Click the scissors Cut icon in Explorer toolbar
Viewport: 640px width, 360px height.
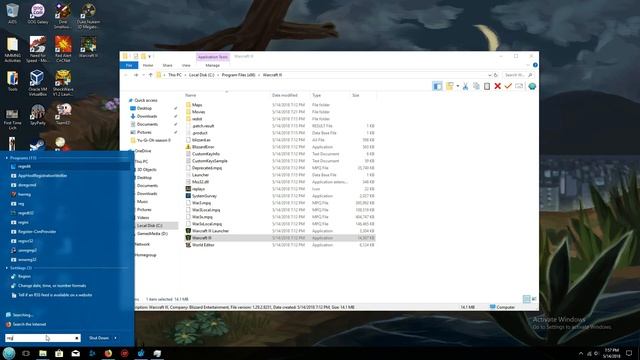coord(465,86)
